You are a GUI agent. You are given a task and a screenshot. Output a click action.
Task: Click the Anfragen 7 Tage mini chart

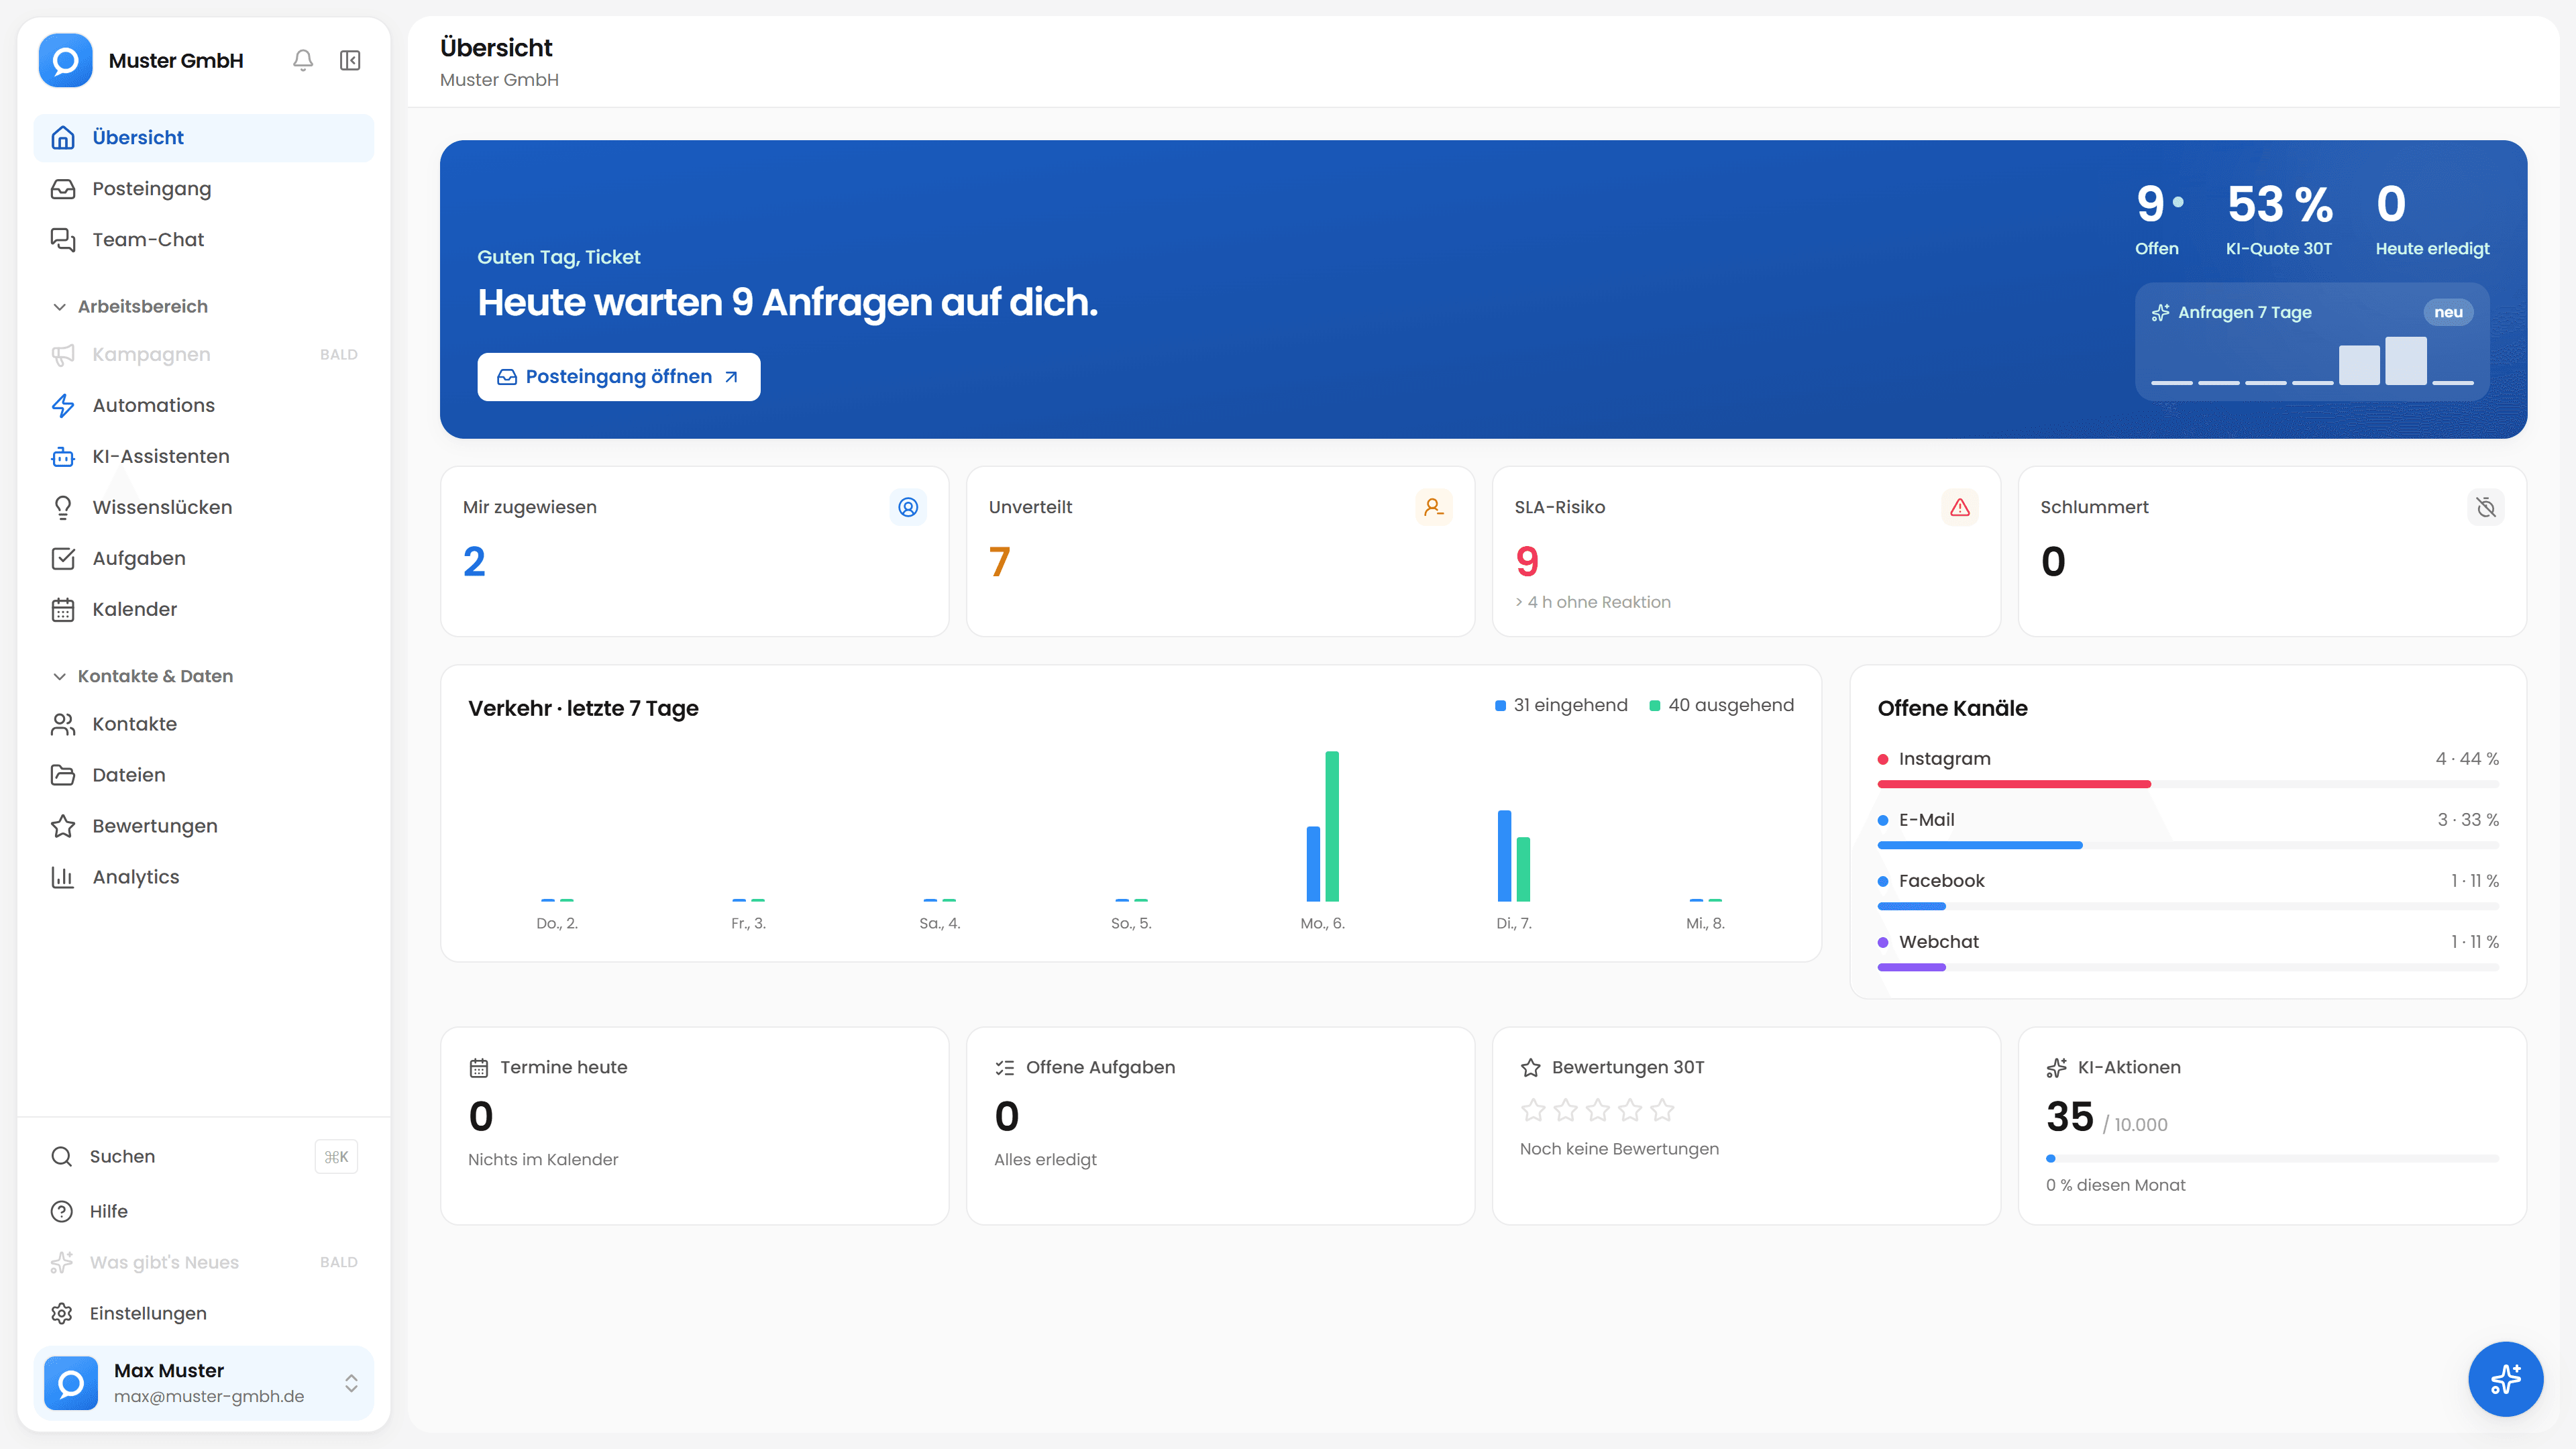point(2312,360)
